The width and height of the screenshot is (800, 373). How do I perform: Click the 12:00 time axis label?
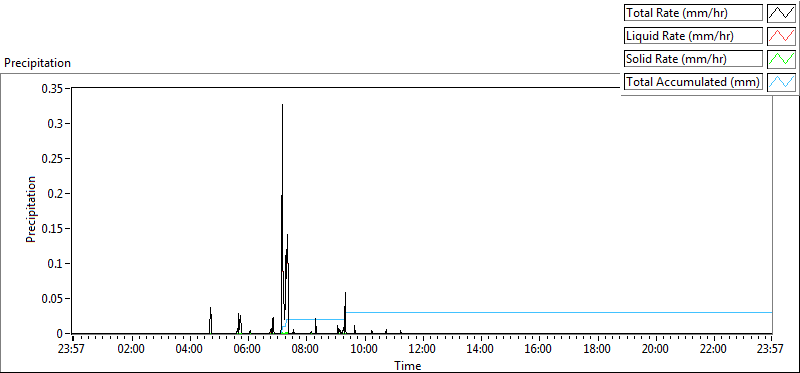click(x=423, y=349)
